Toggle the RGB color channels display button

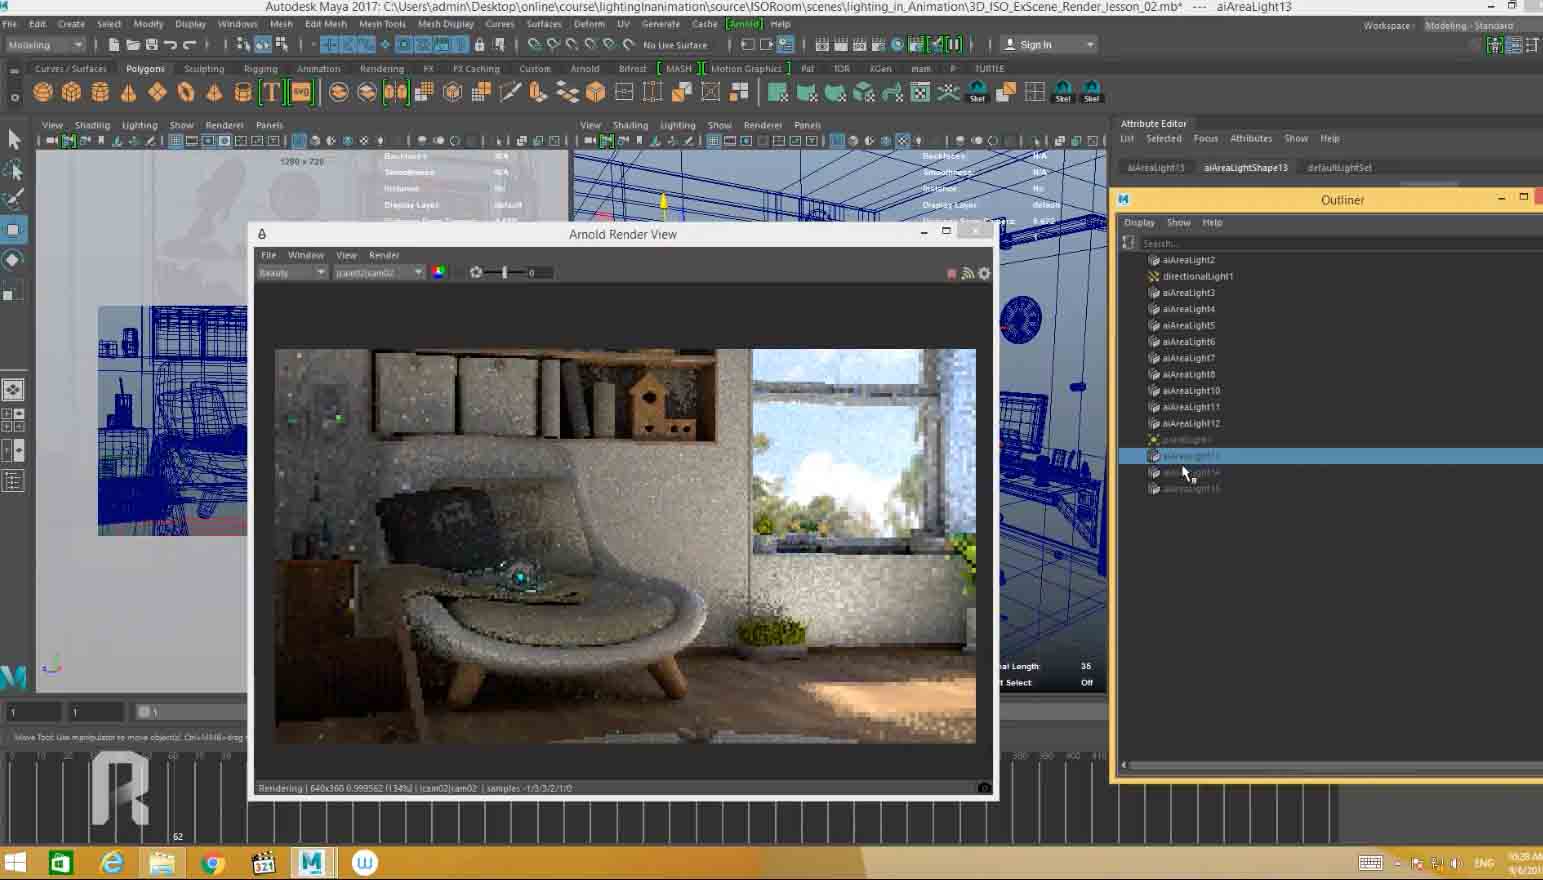(438, 272)
